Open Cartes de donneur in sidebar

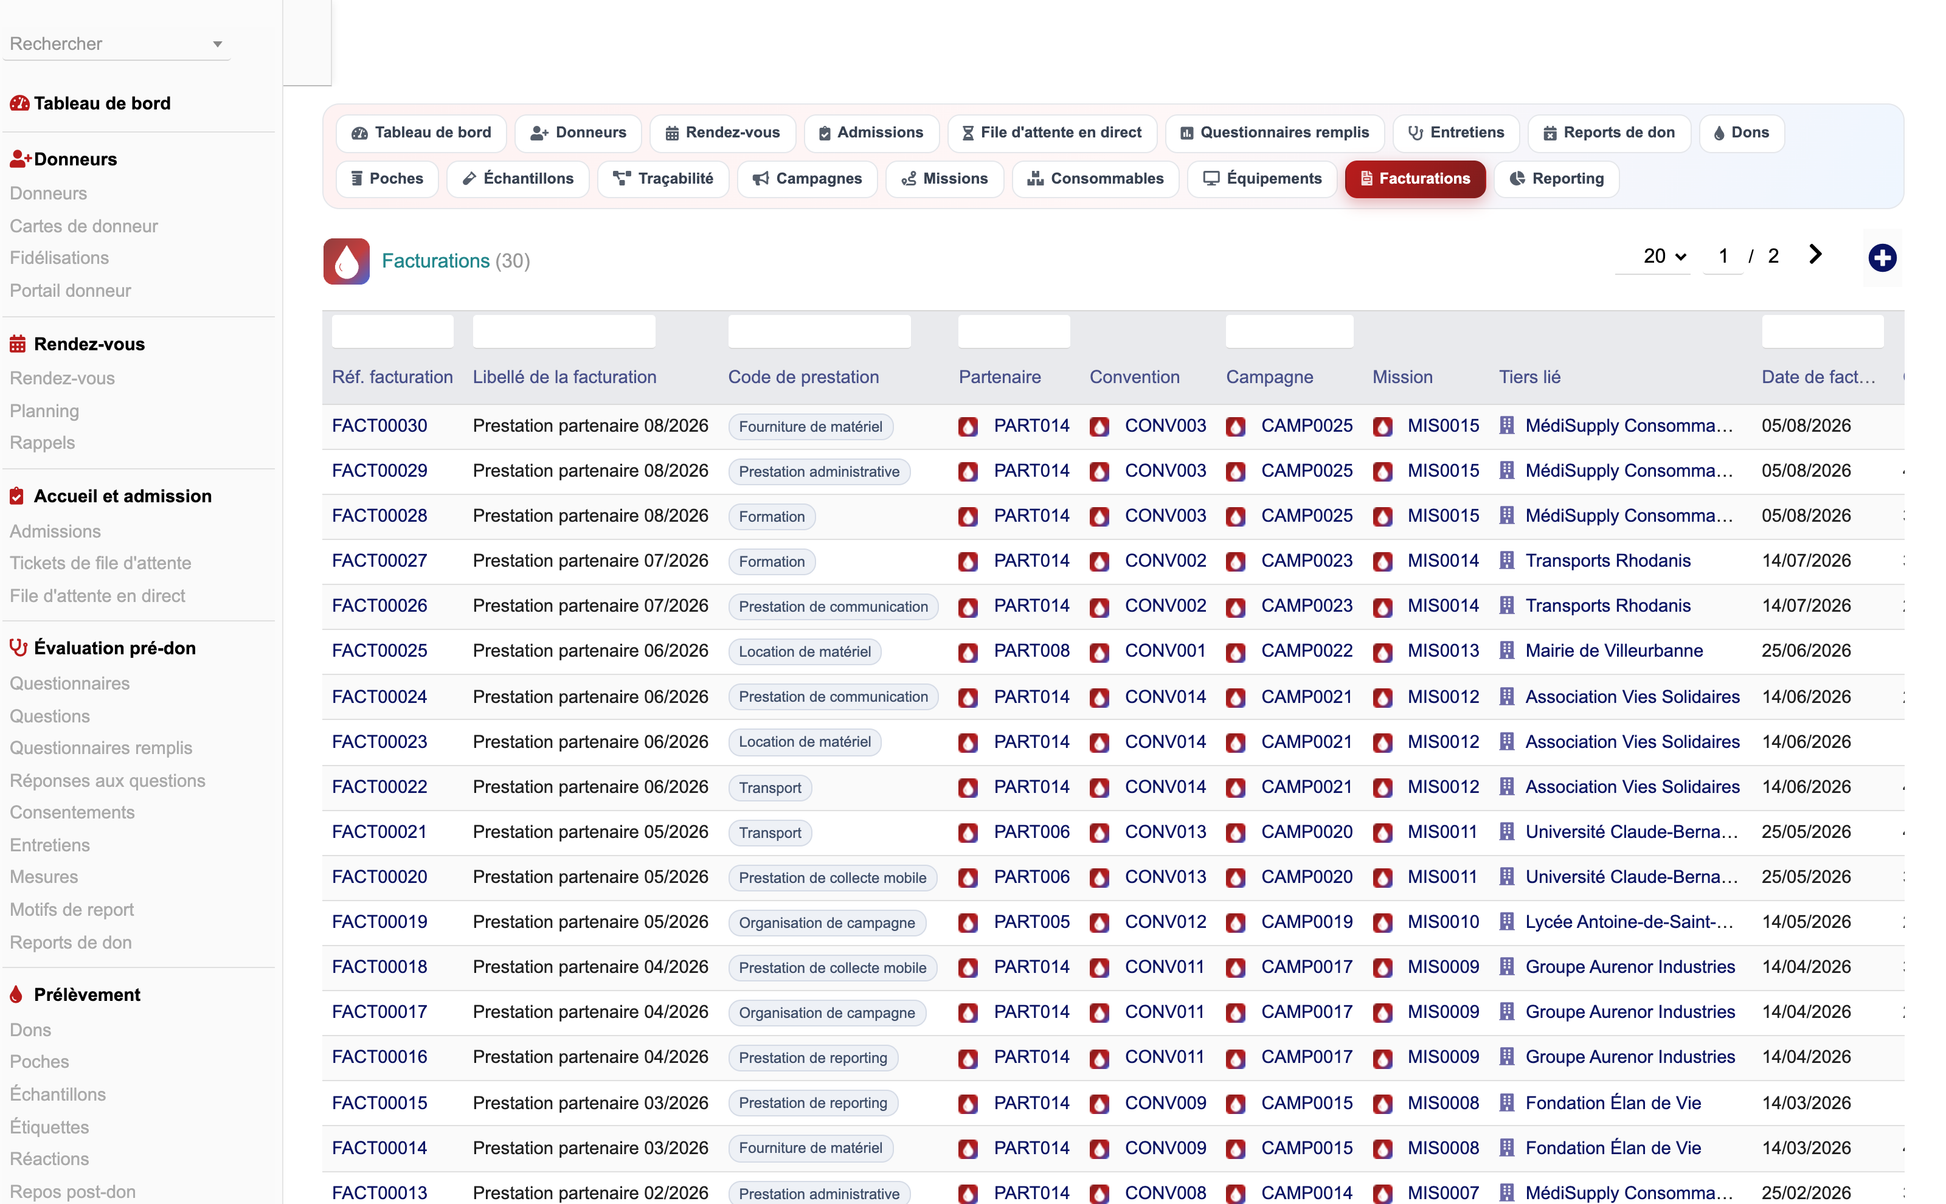tap(84, 226)
